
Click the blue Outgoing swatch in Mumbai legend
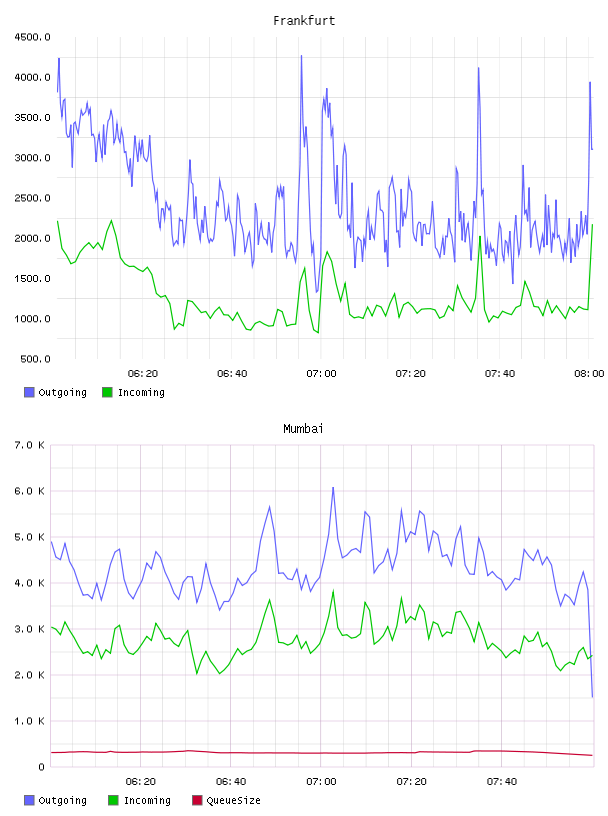pos(29,800)
